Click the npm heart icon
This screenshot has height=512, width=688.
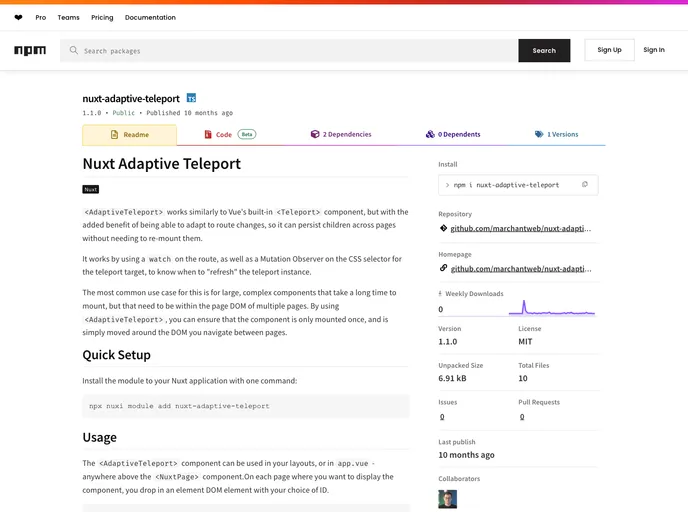click(18, 18)
